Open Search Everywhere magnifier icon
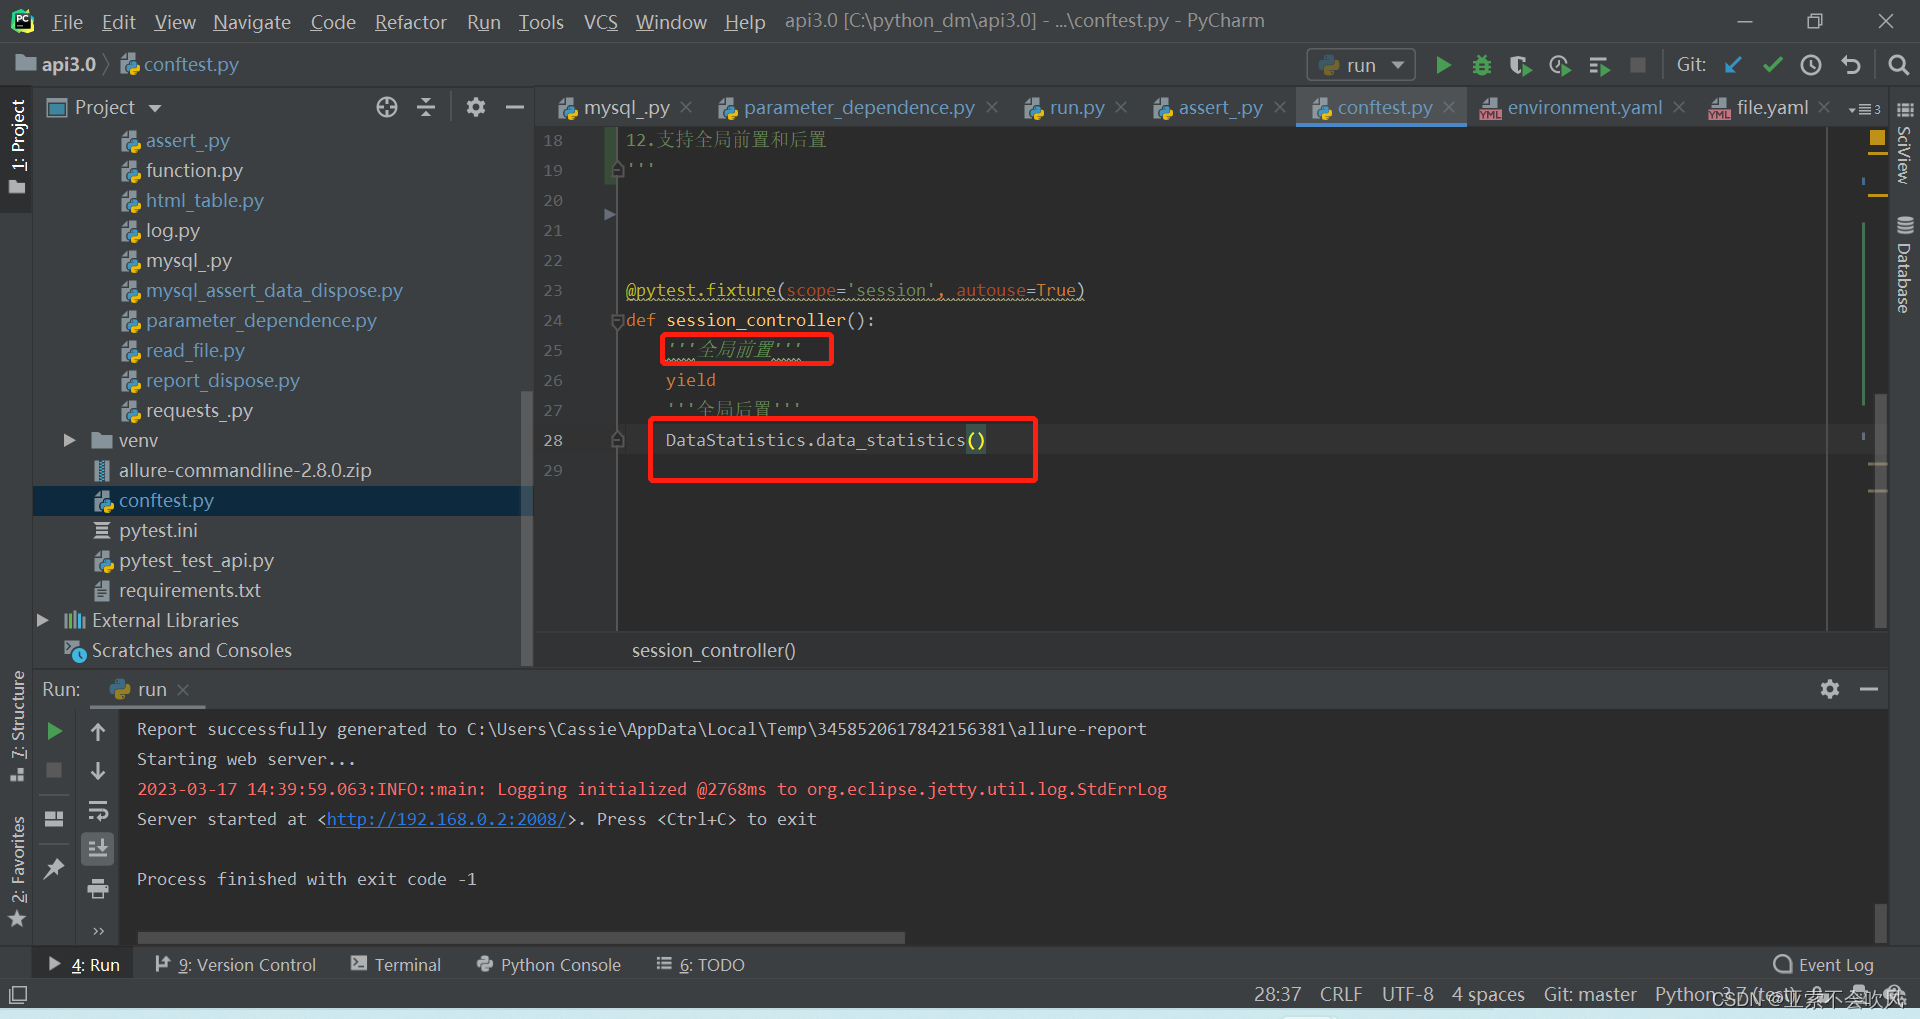The image size is (1920, 1019). click(x=1898, y=65)
